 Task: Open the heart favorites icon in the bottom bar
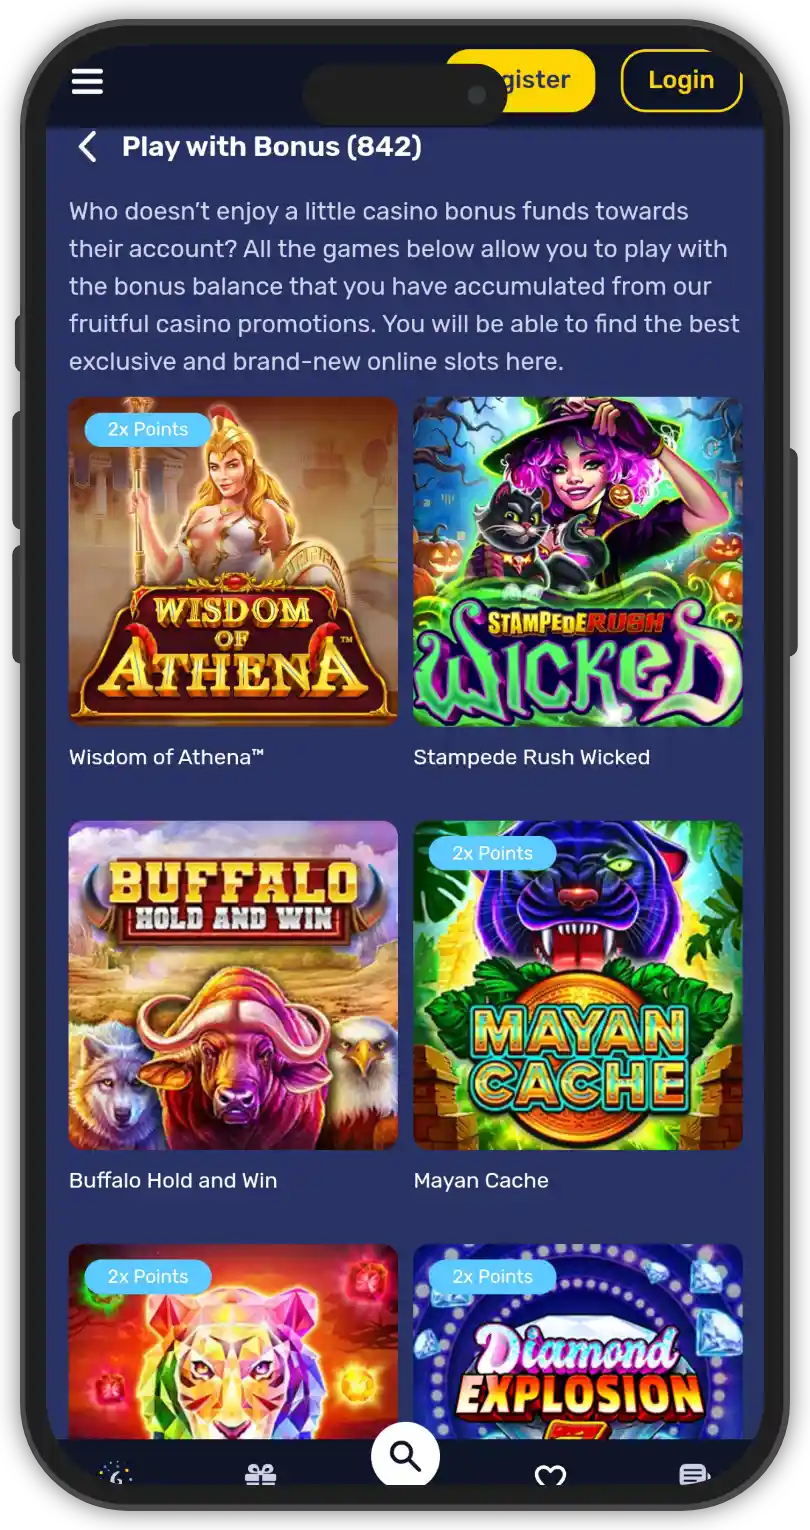(x=550, y=1474)
